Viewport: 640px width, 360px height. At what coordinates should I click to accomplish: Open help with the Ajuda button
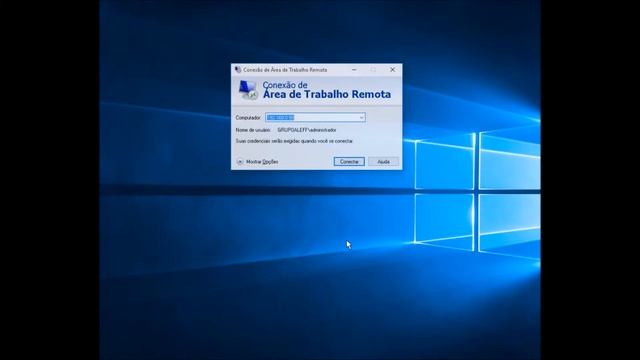(383, 162)
